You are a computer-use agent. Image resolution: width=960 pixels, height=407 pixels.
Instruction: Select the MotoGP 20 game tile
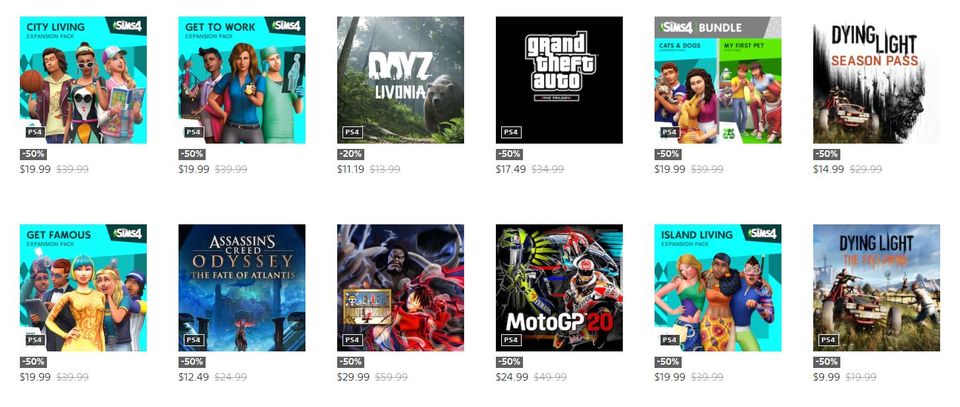point(559,288)
